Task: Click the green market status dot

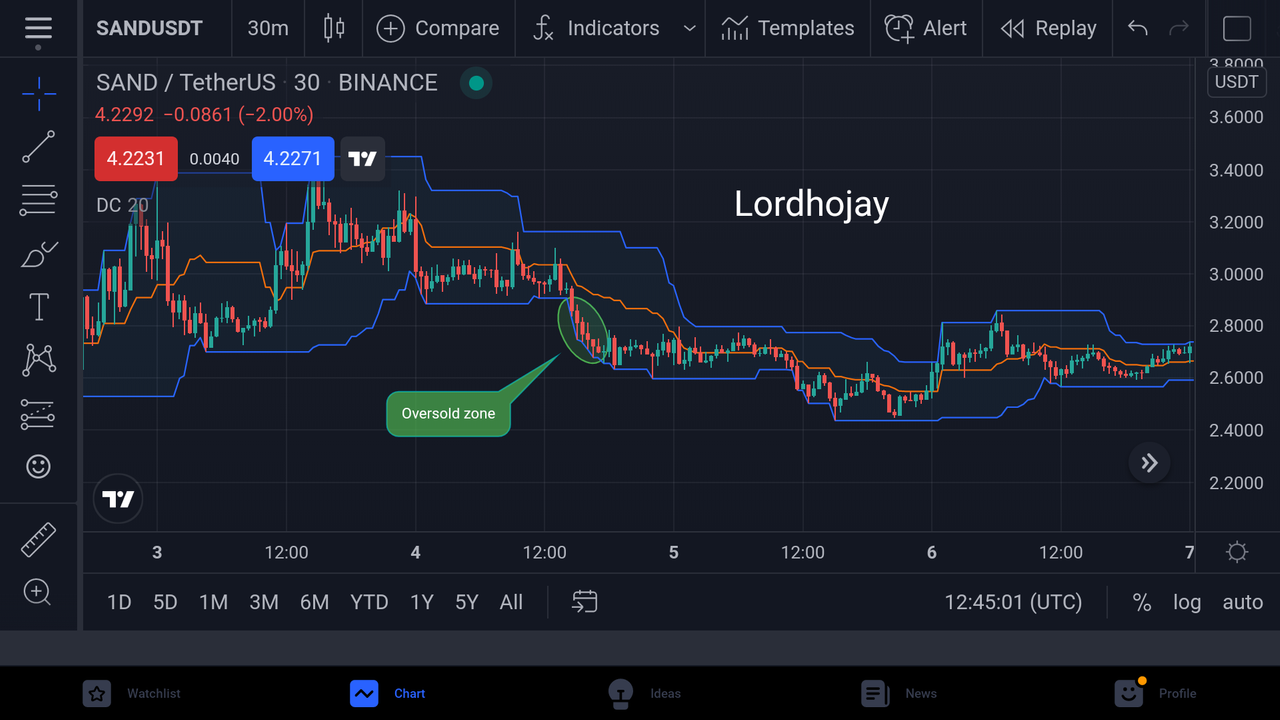Action: [x=476, y=83]
